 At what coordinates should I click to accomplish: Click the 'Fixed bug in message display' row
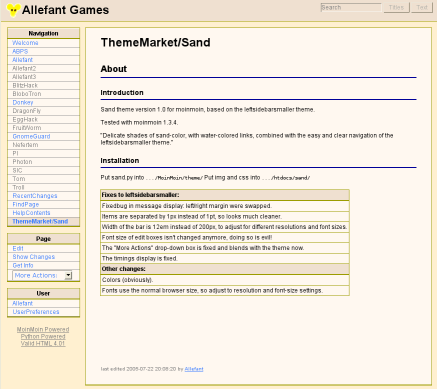225,206
